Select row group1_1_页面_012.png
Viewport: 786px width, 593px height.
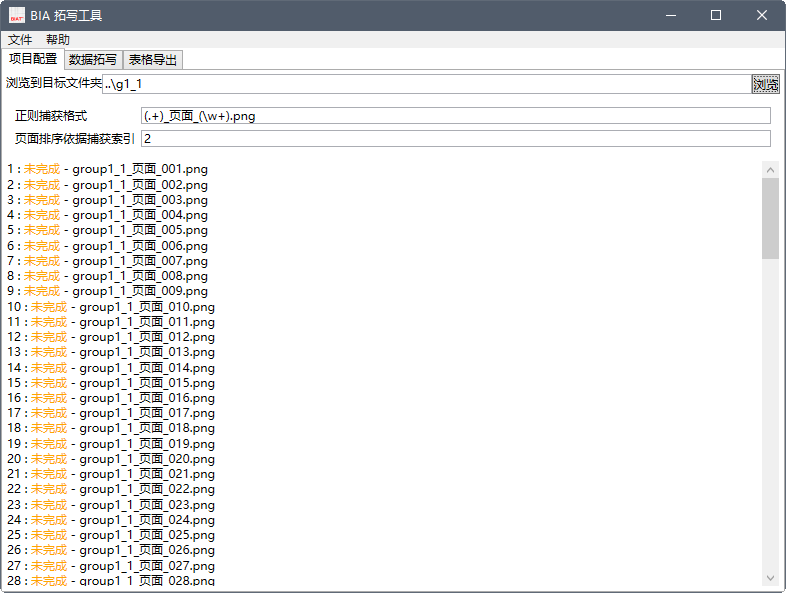pos(111,337)
